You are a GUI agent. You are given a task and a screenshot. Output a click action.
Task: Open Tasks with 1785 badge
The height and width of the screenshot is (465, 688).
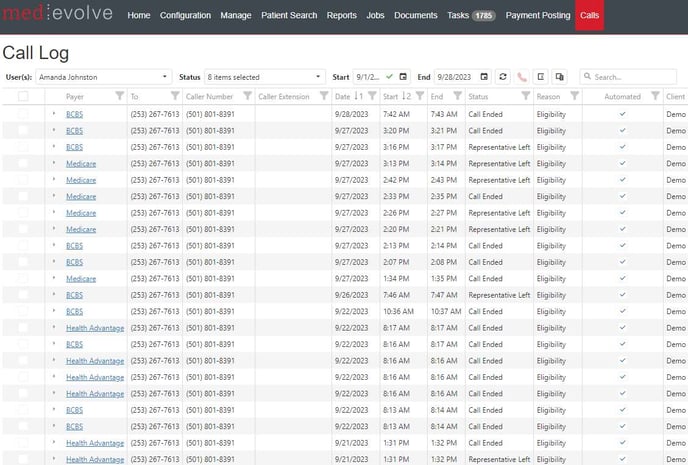pos(471,16)
